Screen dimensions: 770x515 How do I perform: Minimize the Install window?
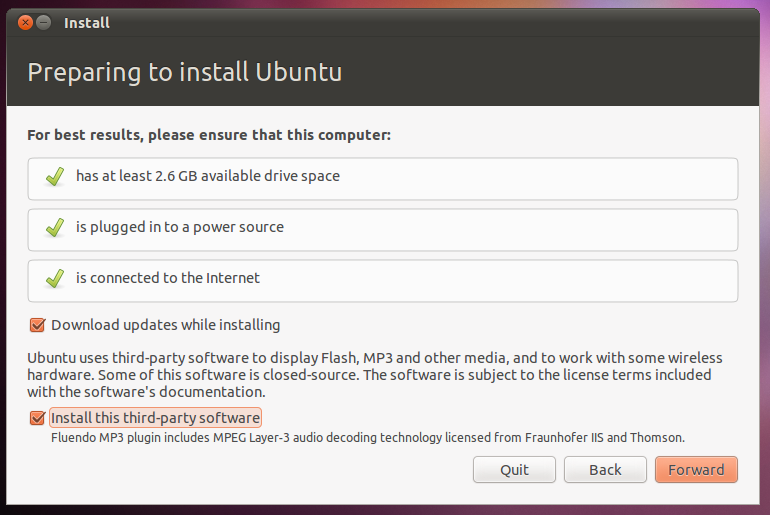pyautogui.click(x=44, y=22)
